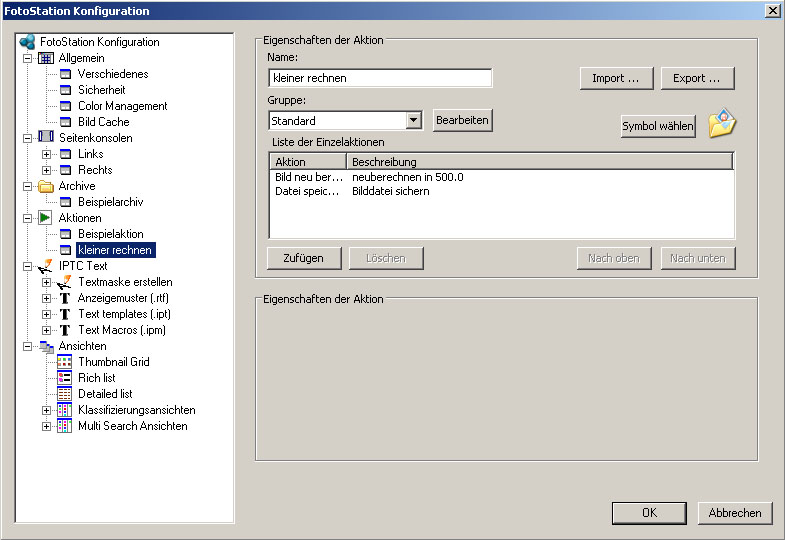Click the Rechts page icon
The height and width of the screenshot is (540, 785).
pos(65,170)
